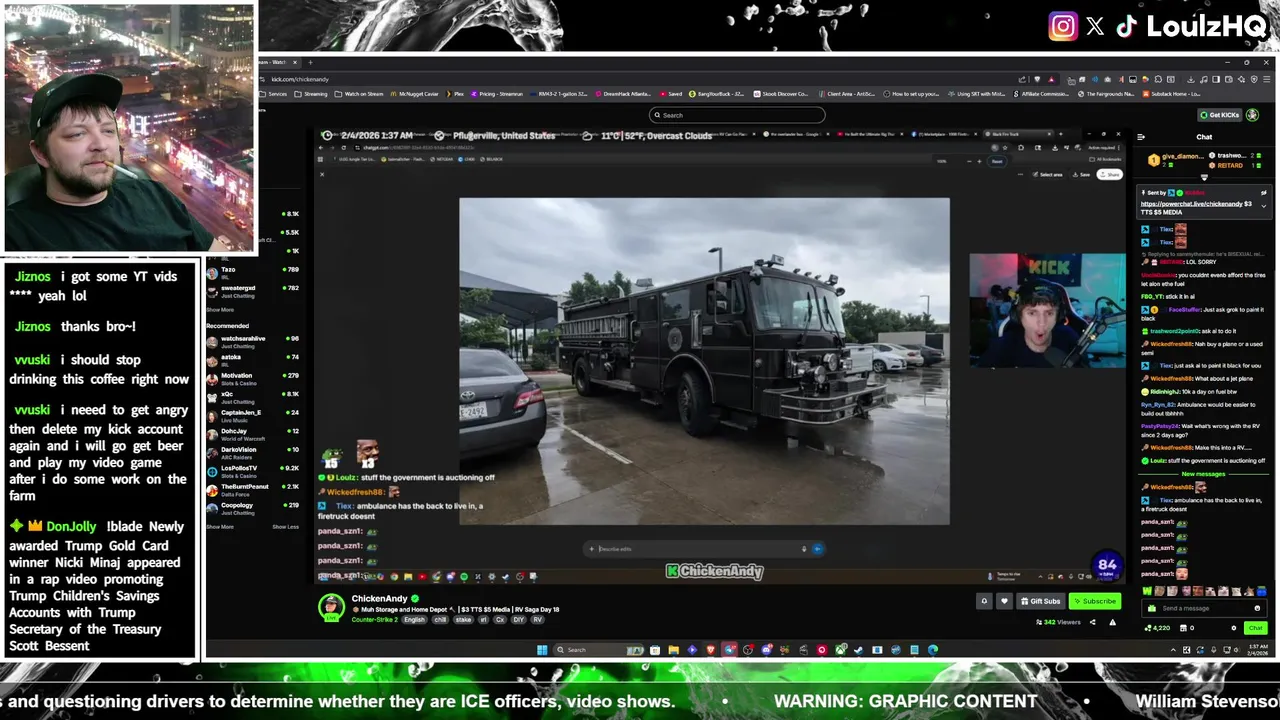Screen dimensions: 1280x720
Task: Click the Counter-Strike 2 category link
Action: (374, 620)
